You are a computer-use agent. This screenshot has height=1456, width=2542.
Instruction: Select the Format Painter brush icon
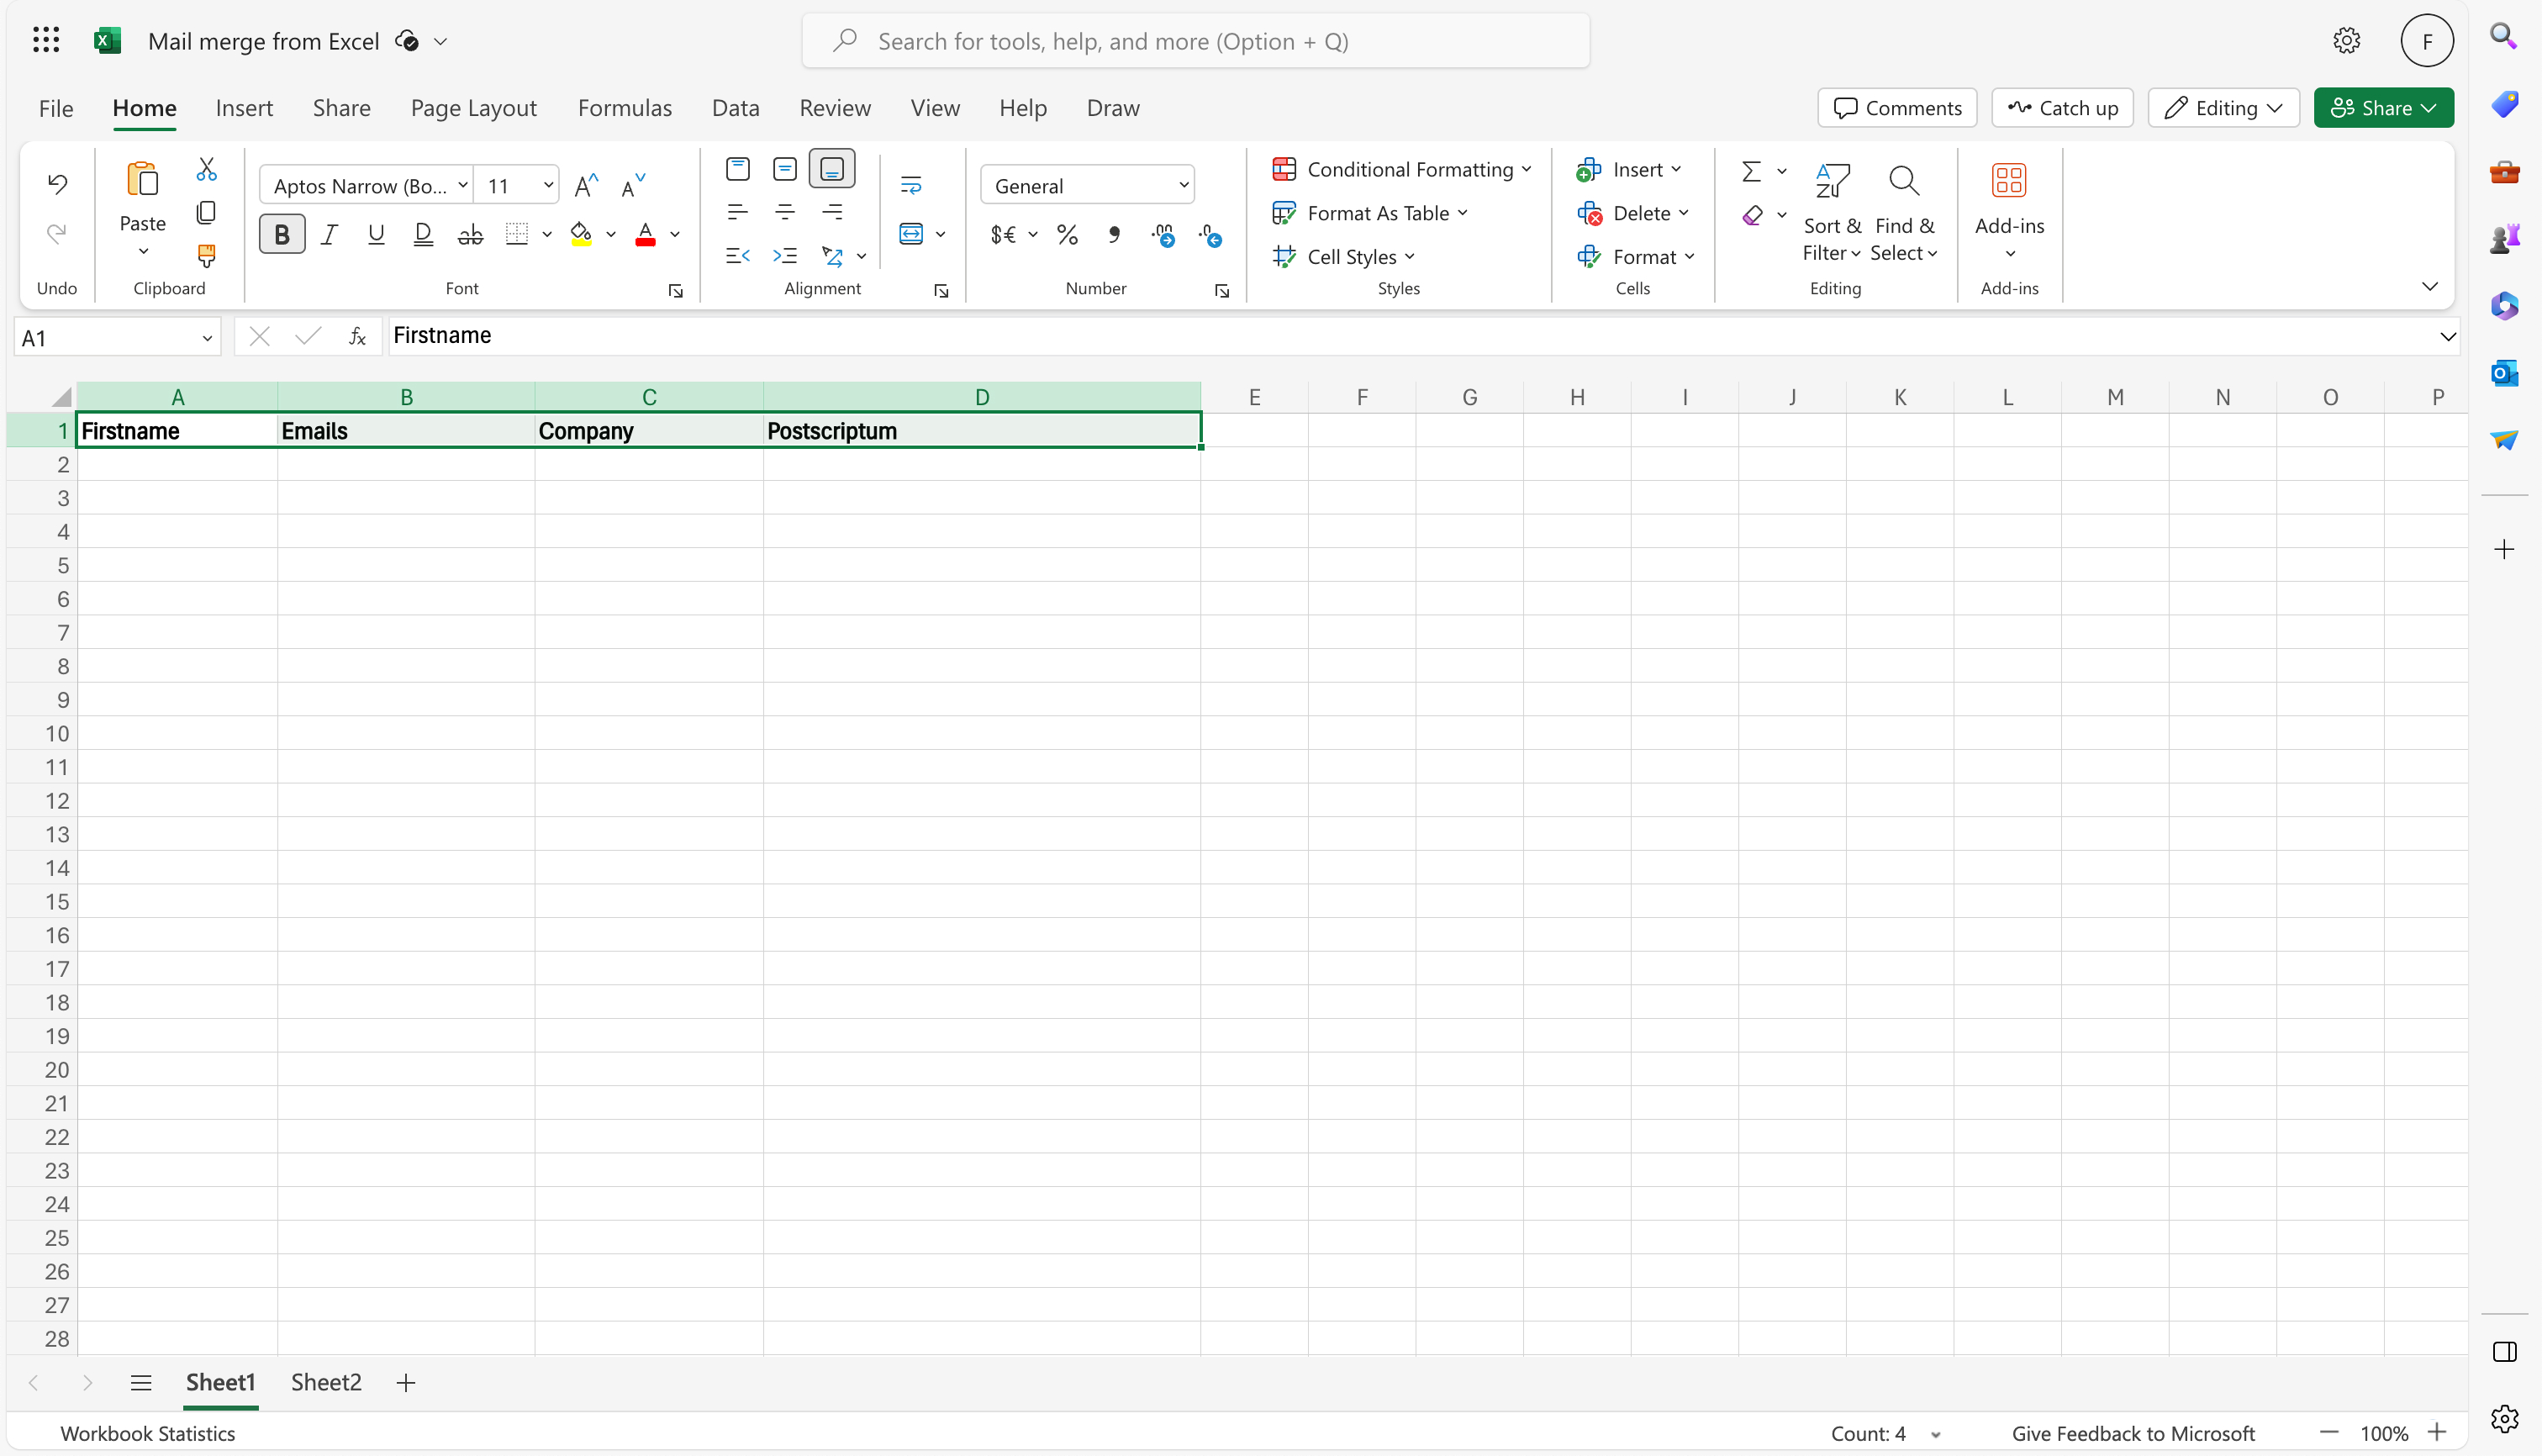click(206, 256)
